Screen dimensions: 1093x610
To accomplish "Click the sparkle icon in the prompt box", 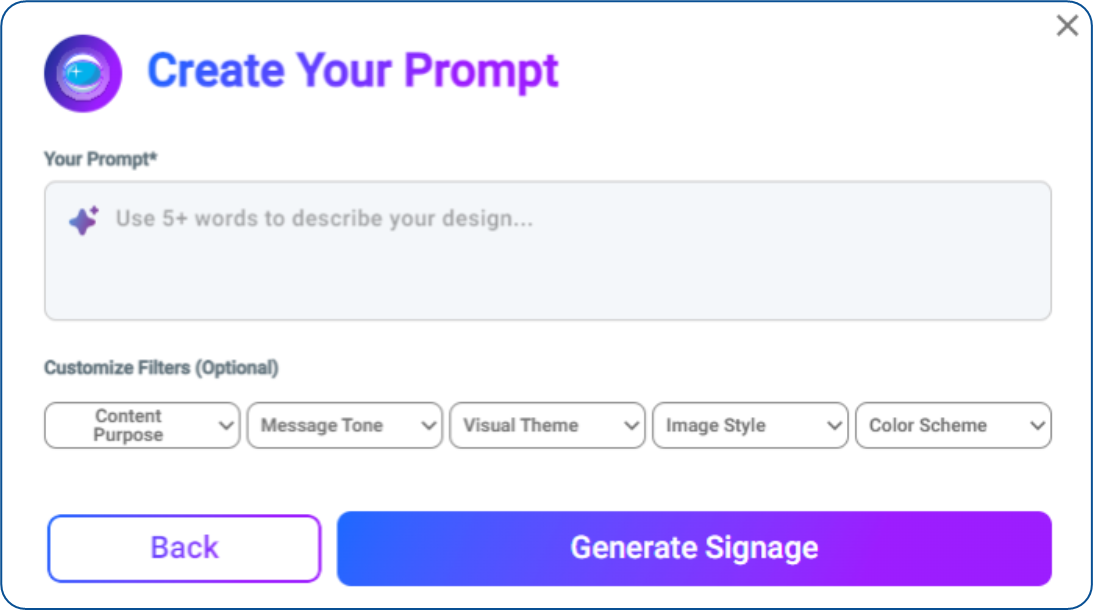I will click(x=84, y=220).
